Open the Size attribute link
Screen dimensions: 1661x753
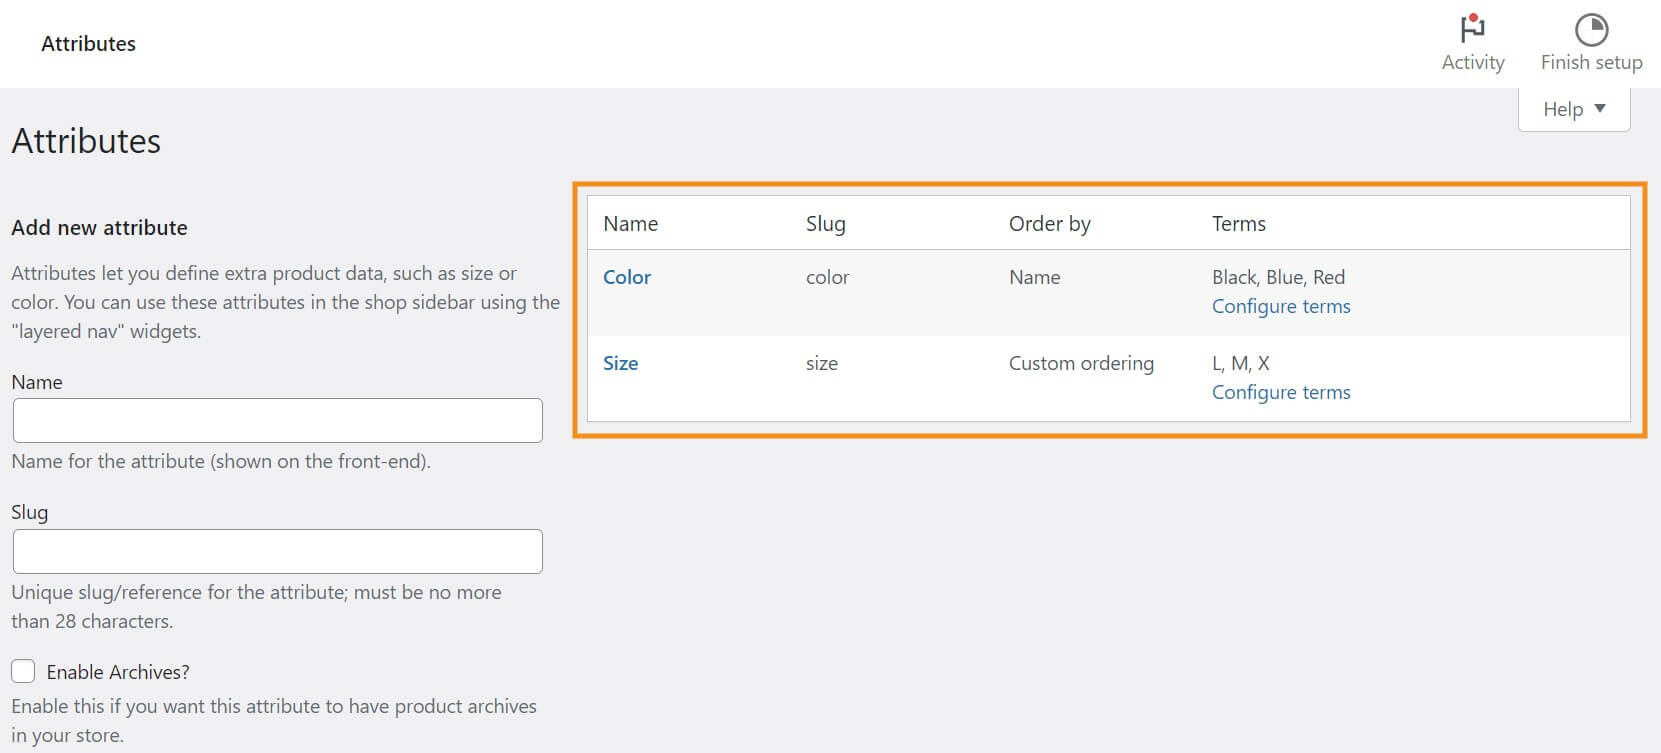click(620, 363)
